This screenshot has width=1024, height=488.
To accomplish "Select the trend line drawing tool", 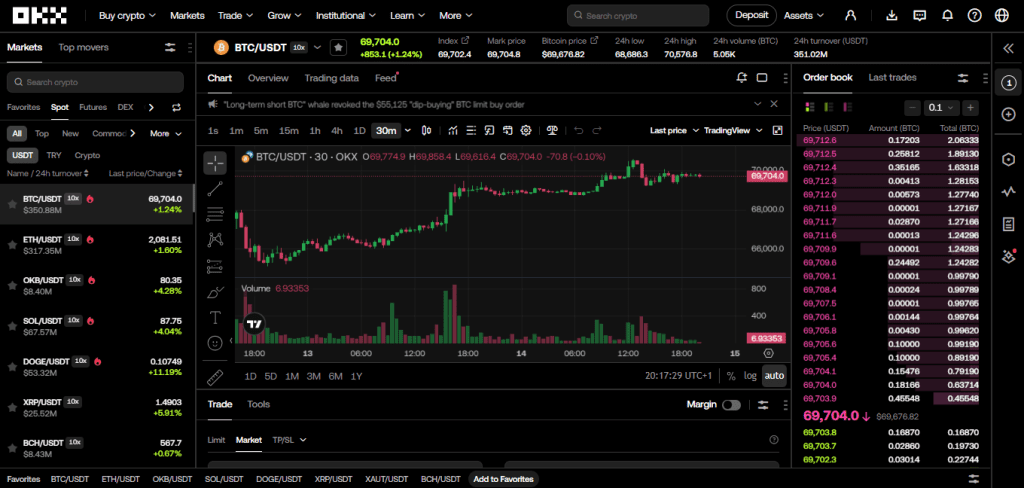I will pyautogui.click(x=216, y=189).
